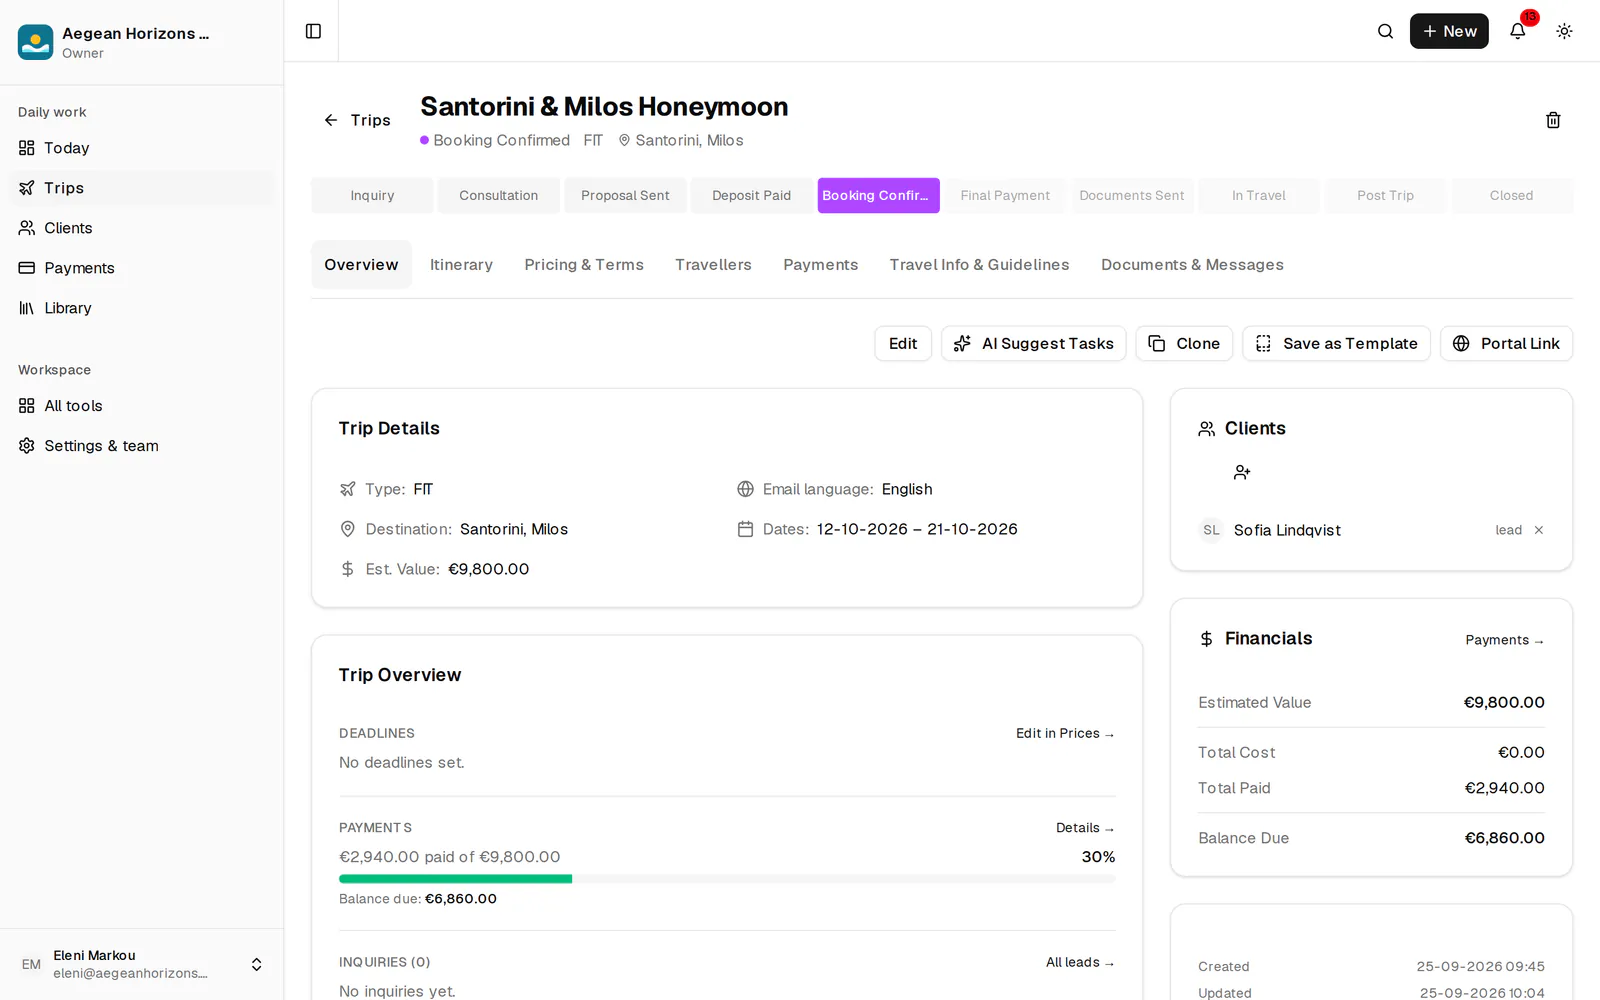This screenshot has height=1000, width=1600.
Task: Set stage to Inquiry
Action: click(372, 195)
